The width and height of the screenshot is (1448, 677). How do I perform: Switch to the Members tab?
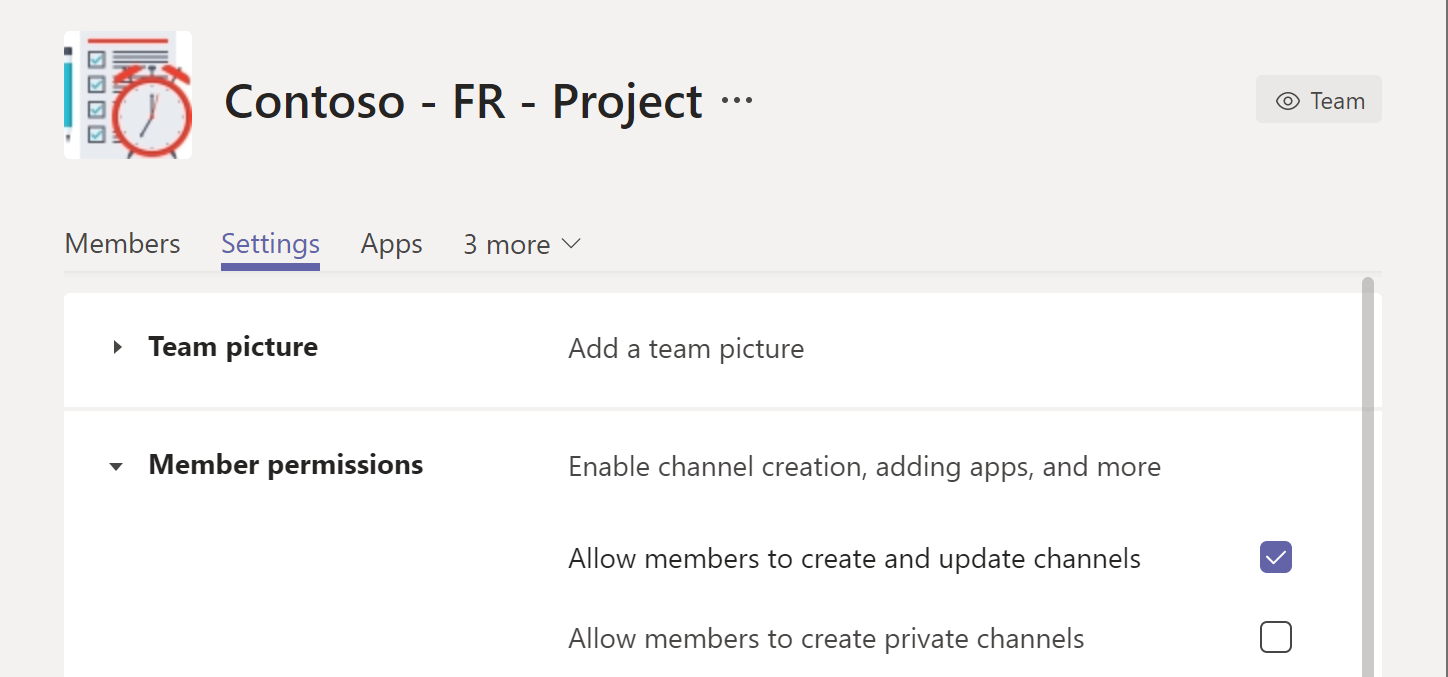pyautogui.click(x=122, y=244)
